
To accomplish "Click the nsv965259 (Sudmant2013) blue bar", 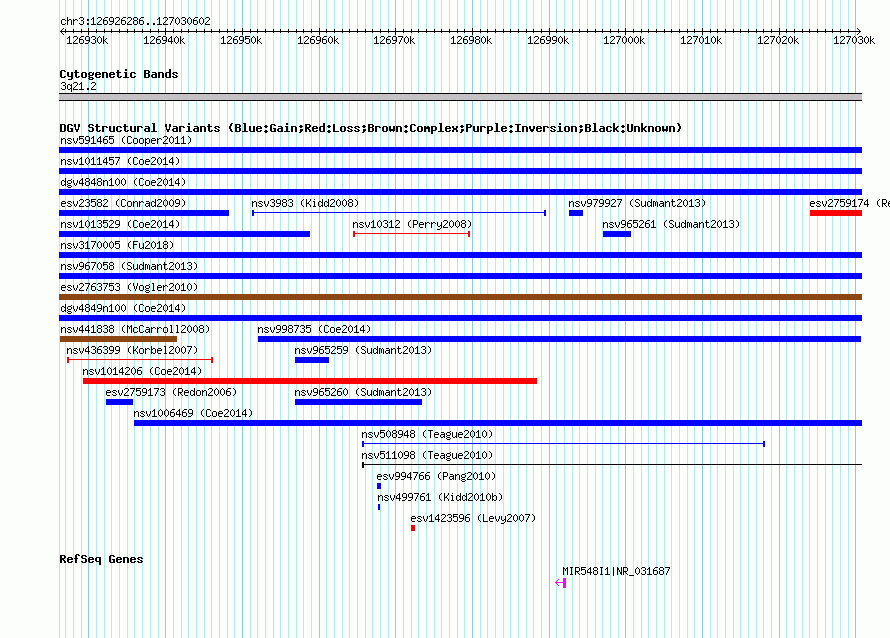I will coord(312,360).
